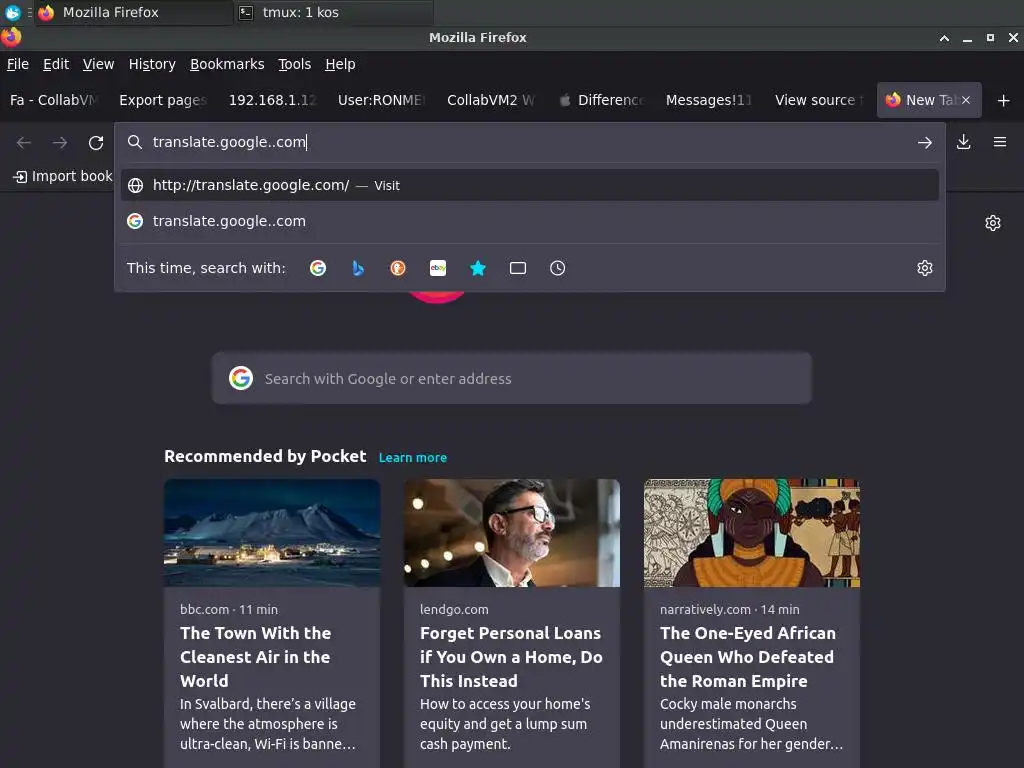Search this time with Bing
Image resolution: width=1024 pixels, height=768 pixels.
coord(358,268)
